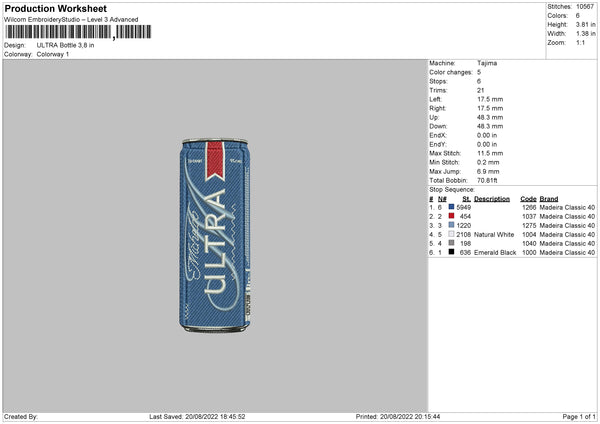600x424 pixels.
Task: Click the Color changes value "5"
Action: click(479, 72)
